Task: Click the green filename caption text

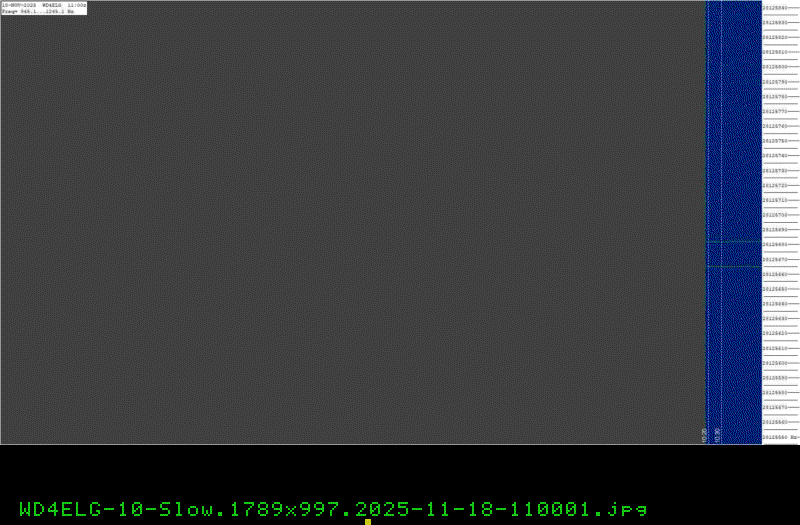Action: (x=333, y=509)
